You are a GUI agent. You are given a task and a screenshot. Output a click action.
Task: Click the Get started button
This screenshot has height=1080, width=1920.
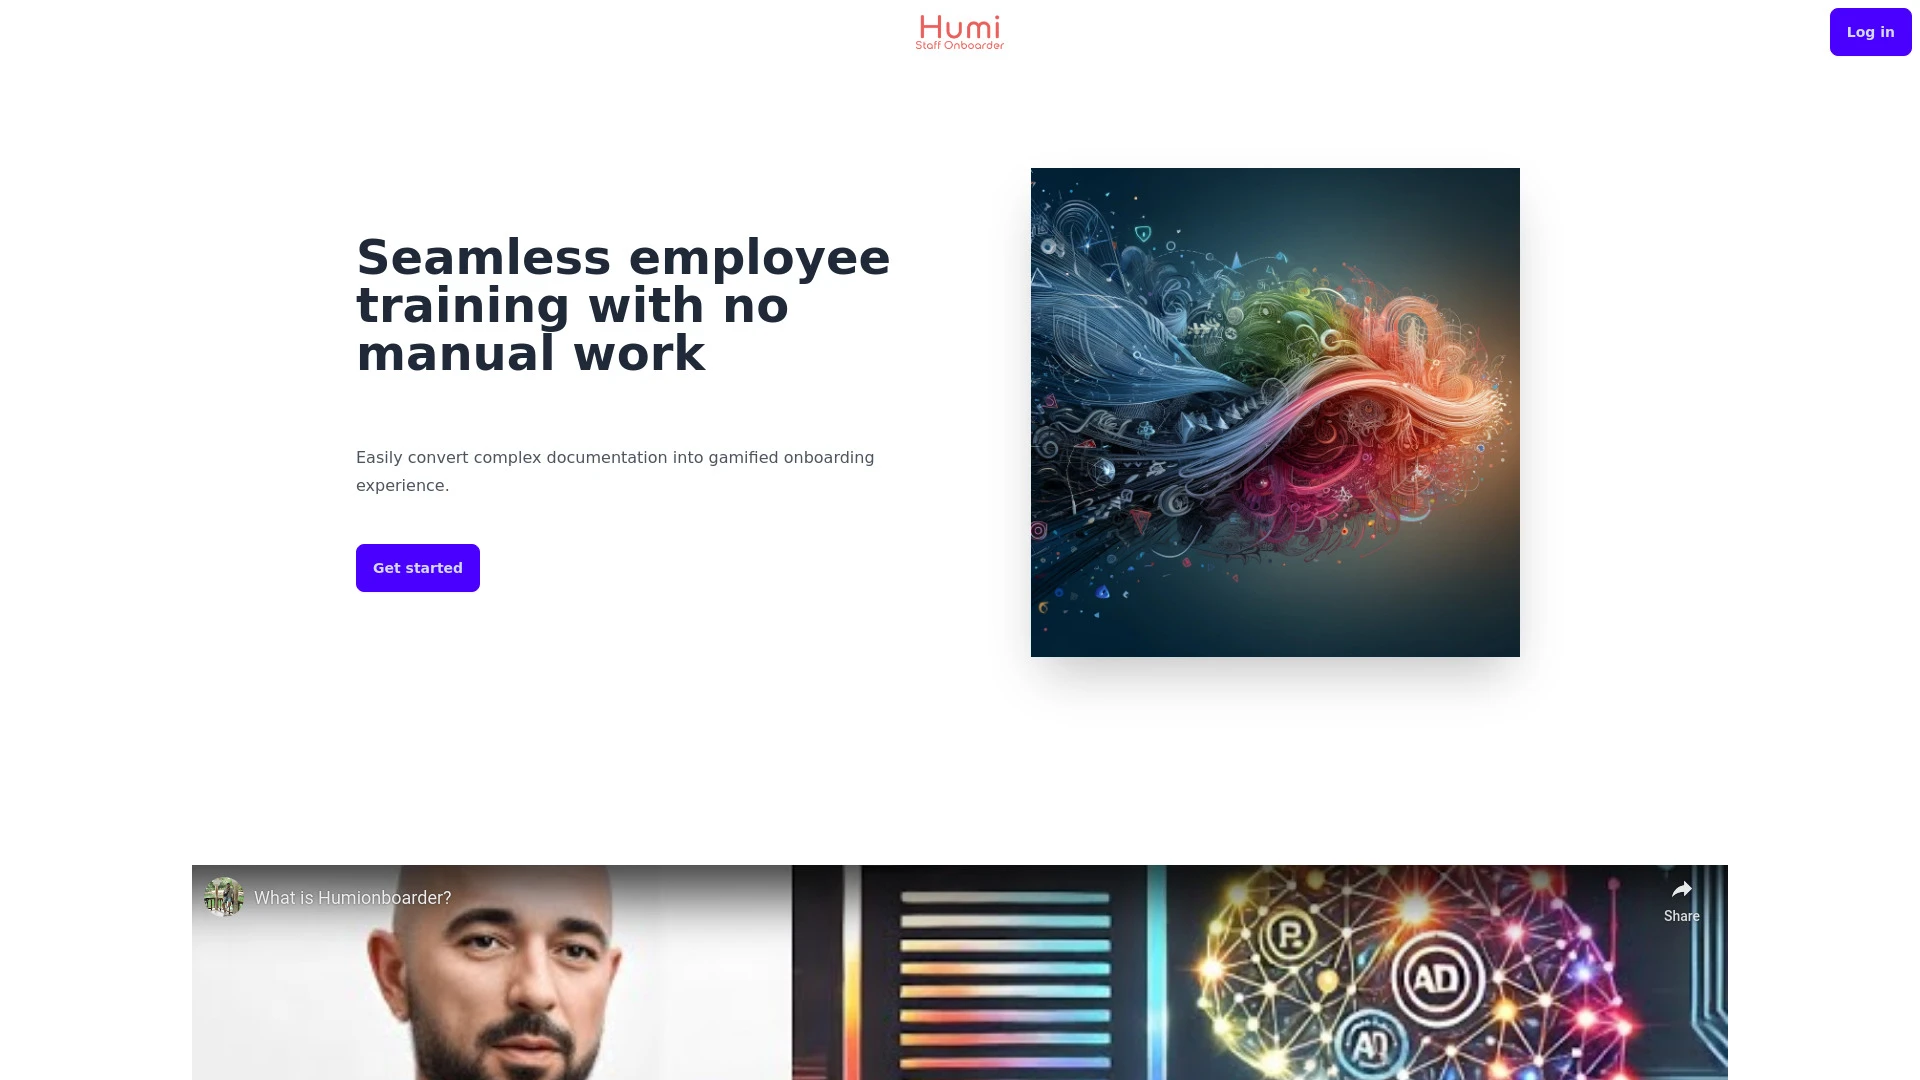[x=418, y=567]
